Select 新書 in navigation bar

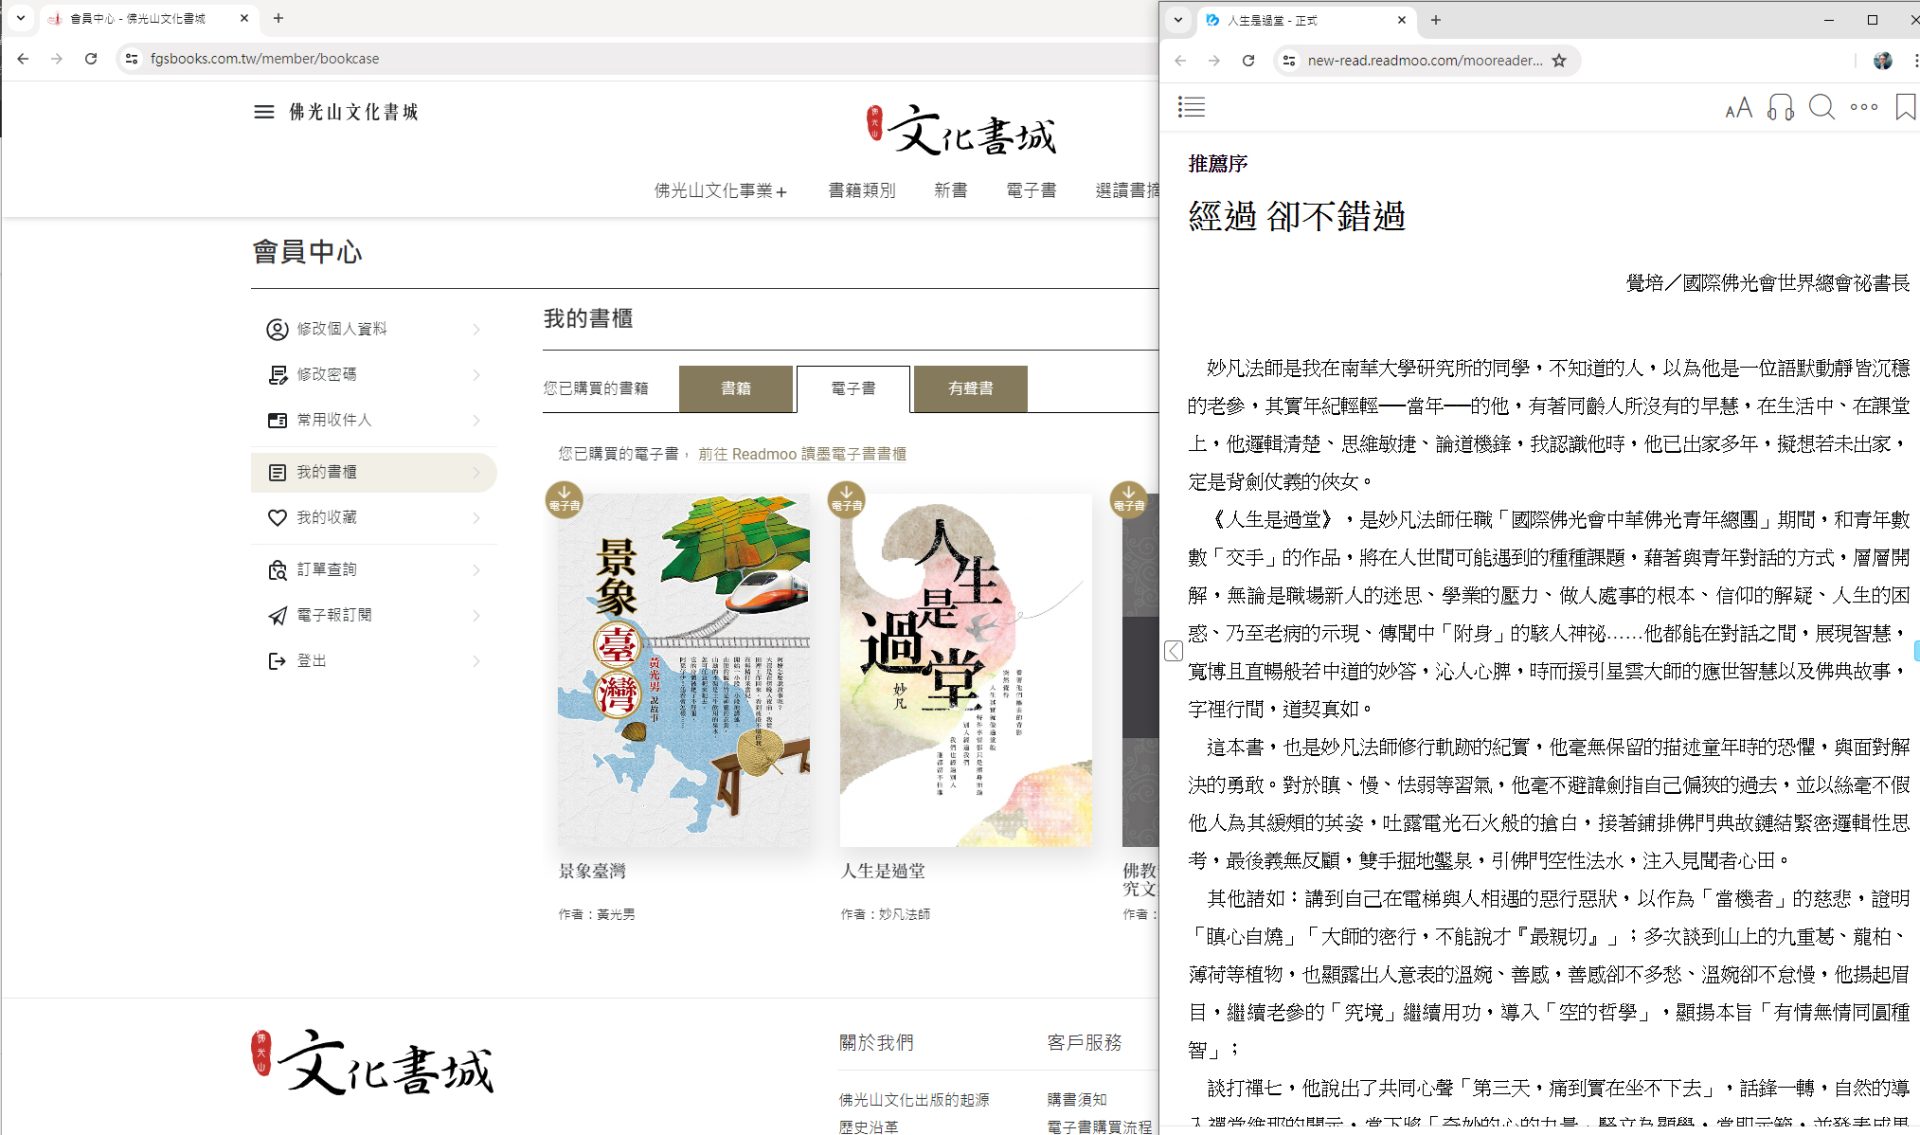point(950,190)
